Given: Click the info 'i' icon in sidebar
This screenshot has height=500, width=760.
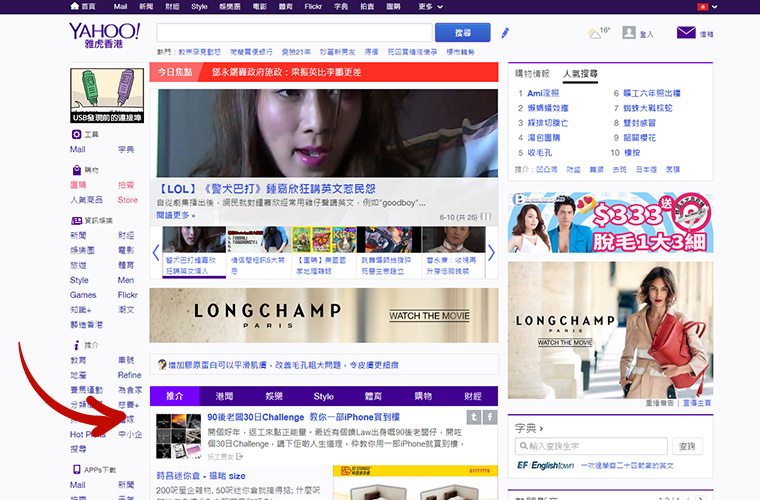Looking at the screenshot, I should [x=77, y=345].
